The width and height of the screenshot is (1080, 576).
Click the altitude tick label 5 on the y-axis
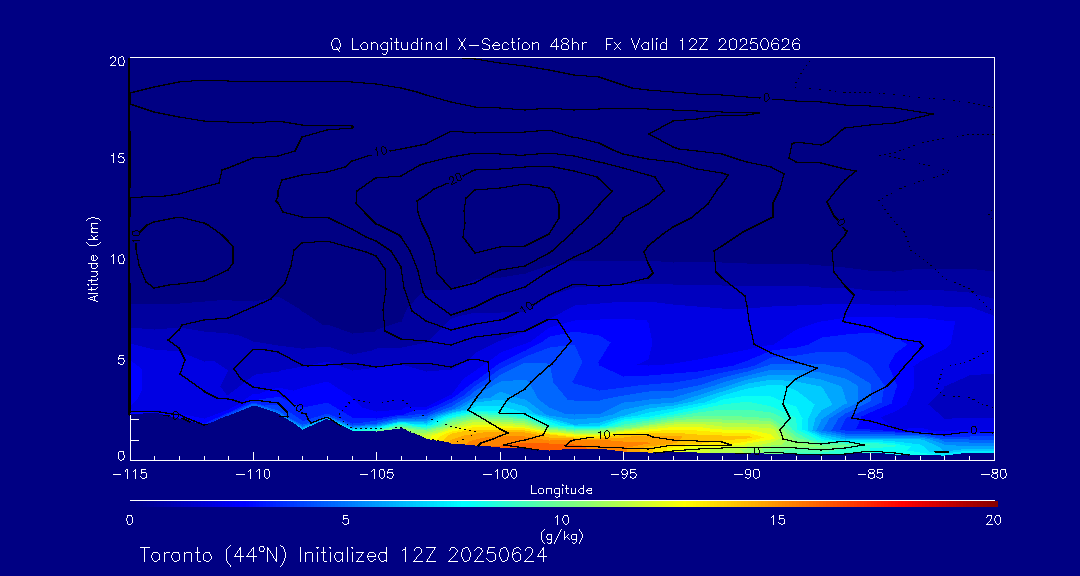121,360
